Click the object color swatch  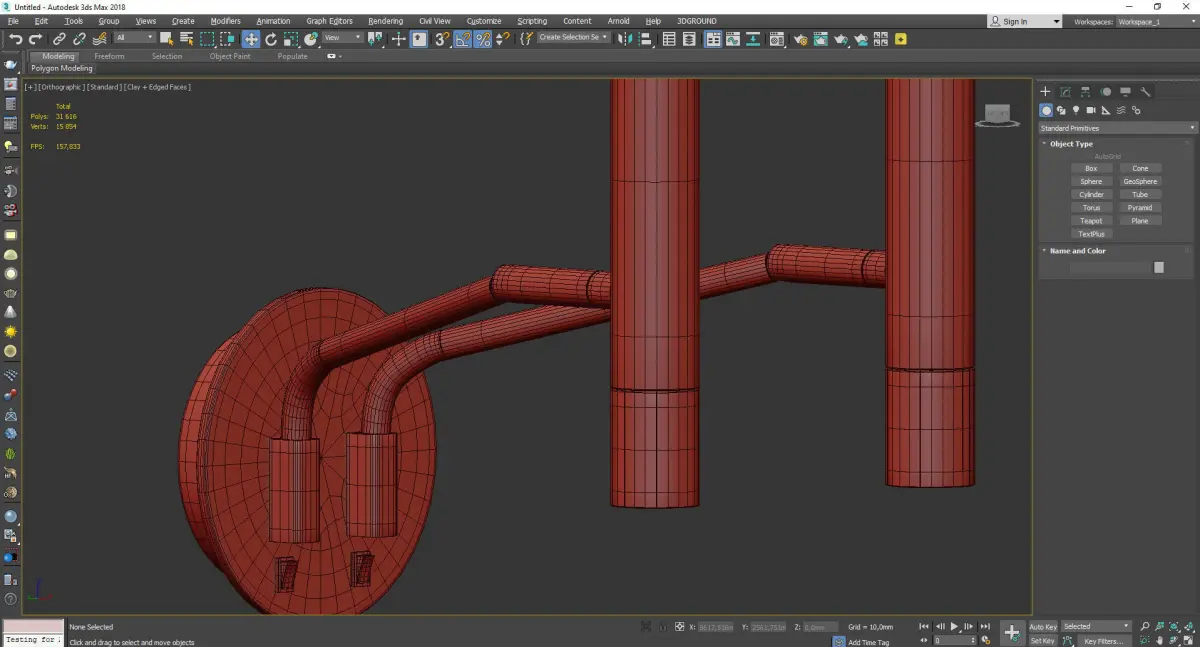tap(1159, 267)
